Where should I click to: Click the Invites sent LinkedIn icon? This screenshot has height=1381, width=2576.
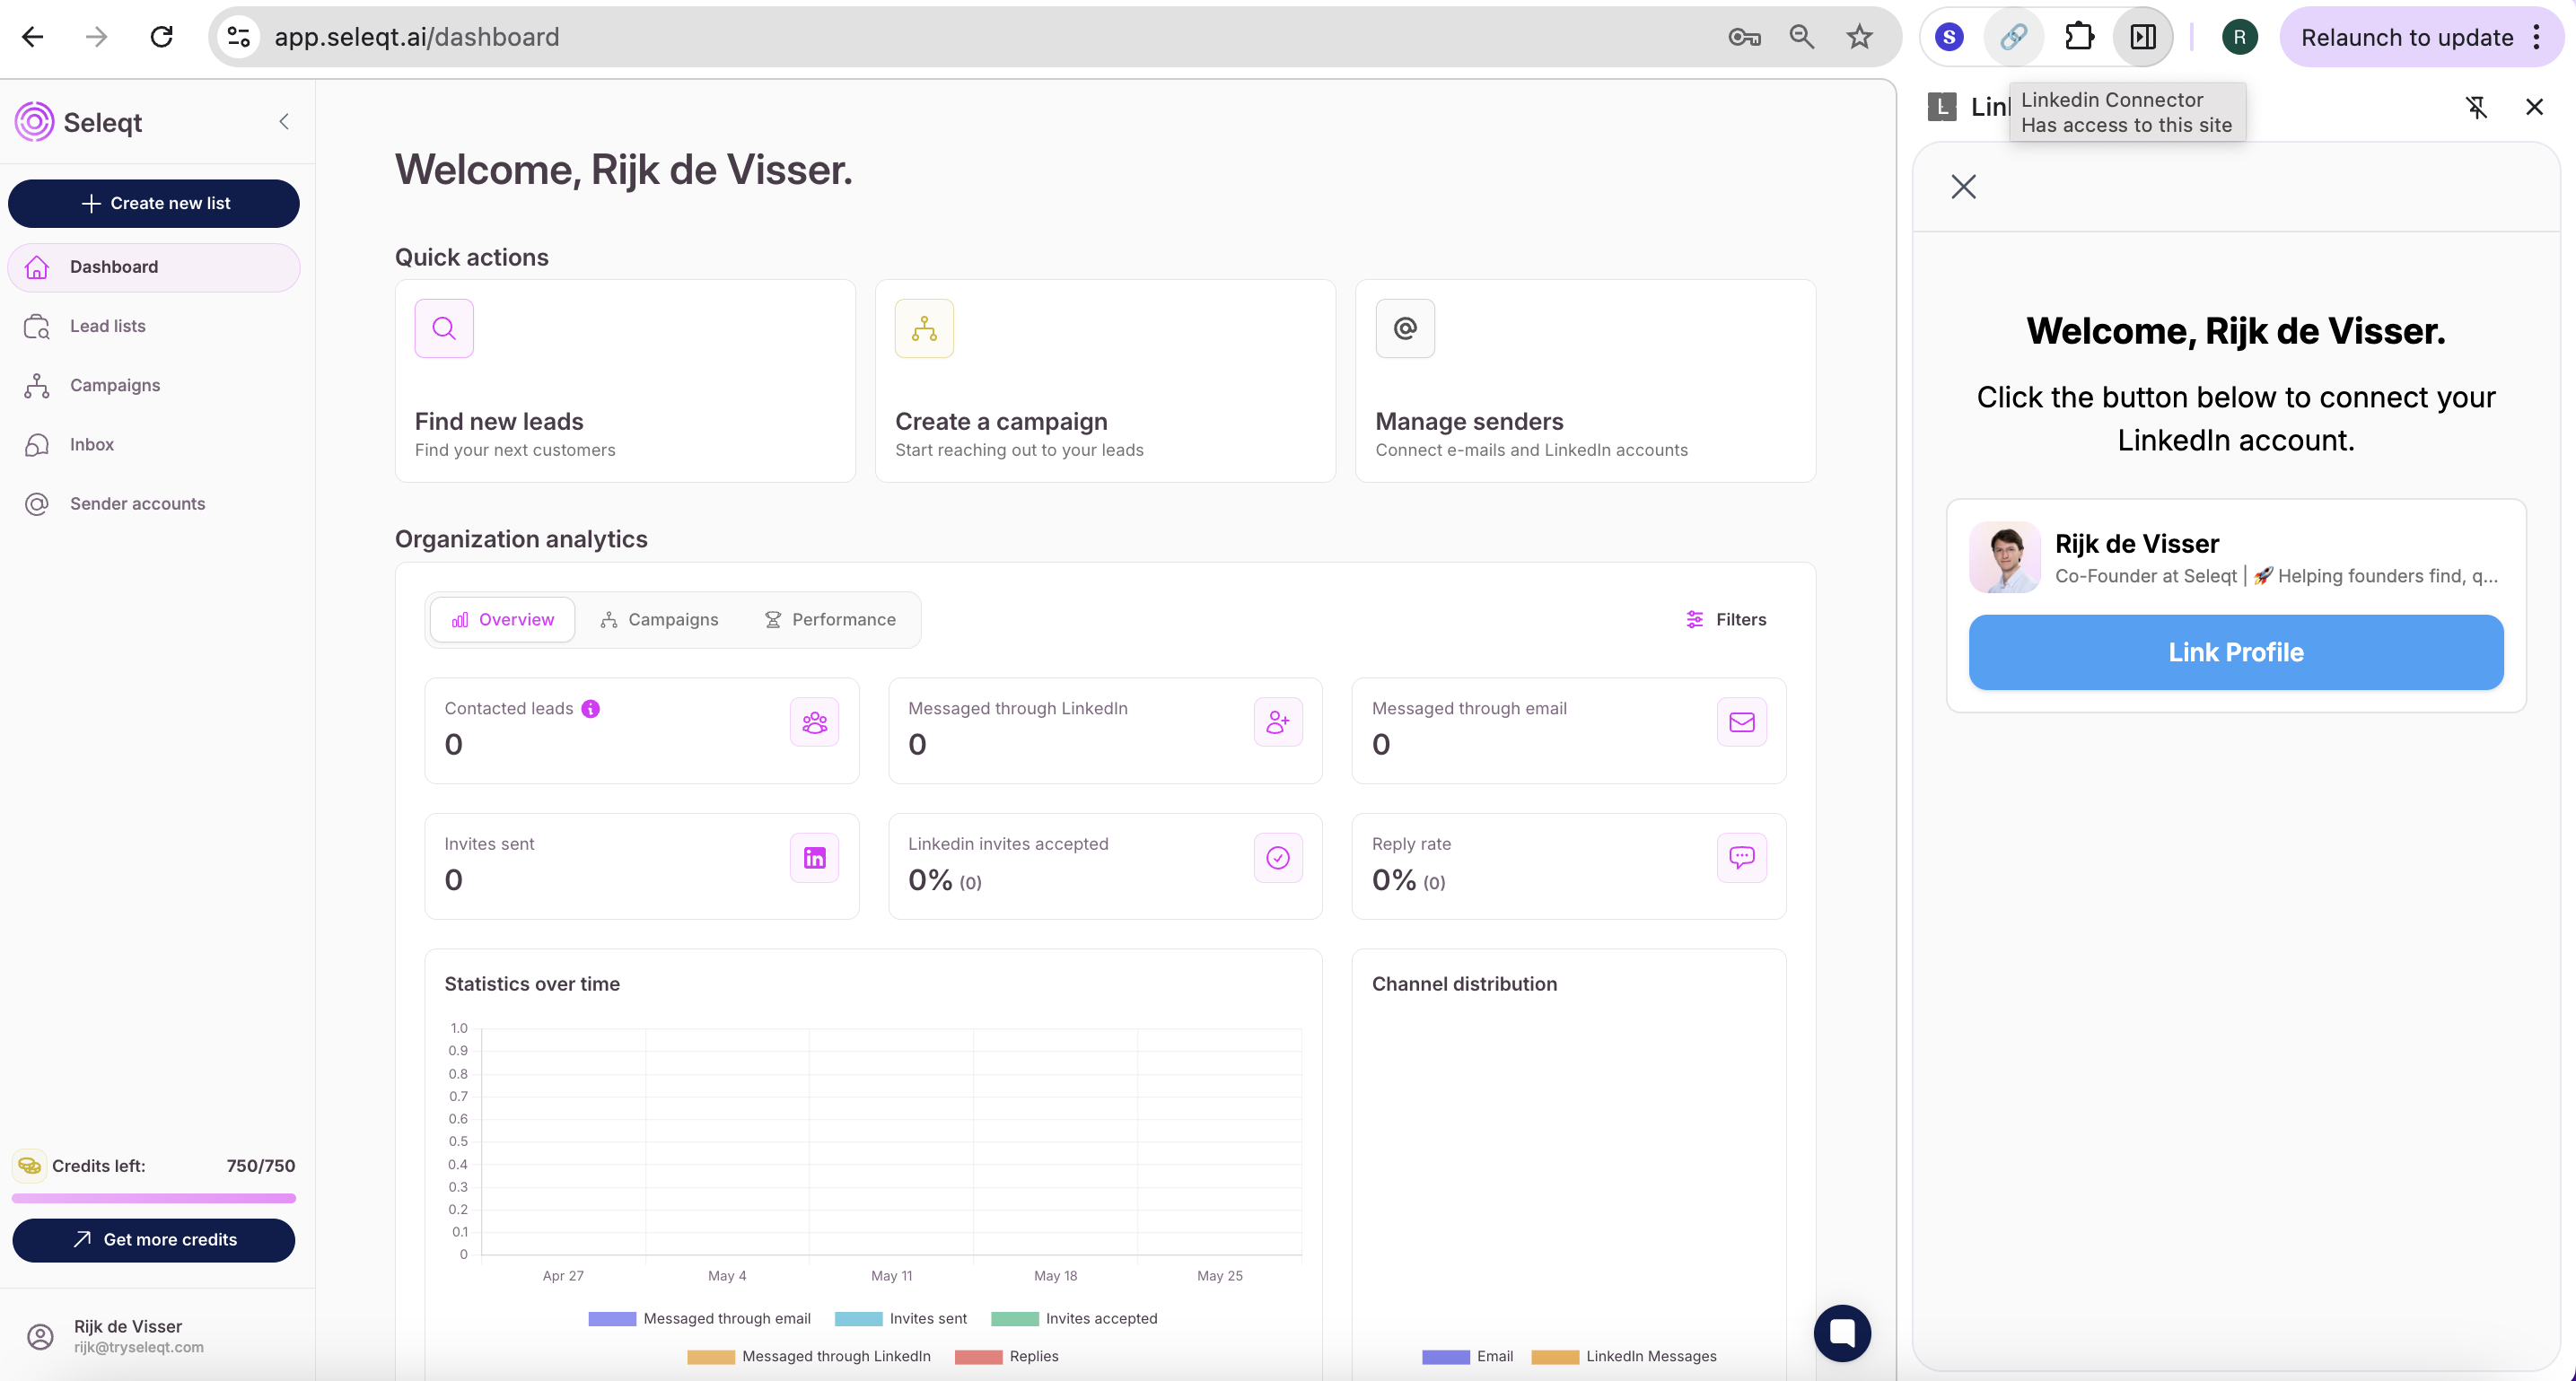click(x=814, y=858)
